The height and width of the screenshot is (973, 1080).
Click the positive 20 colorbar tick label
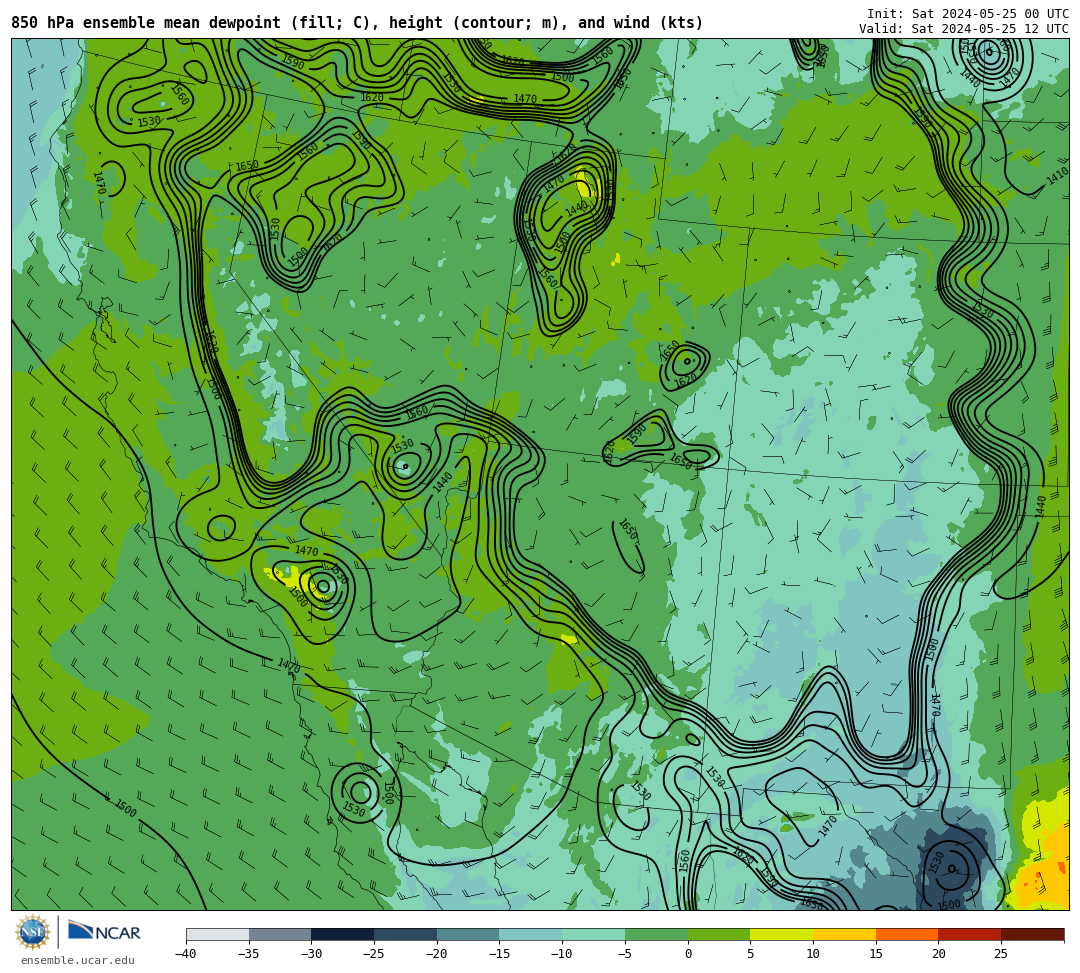(x=939, y=954)
